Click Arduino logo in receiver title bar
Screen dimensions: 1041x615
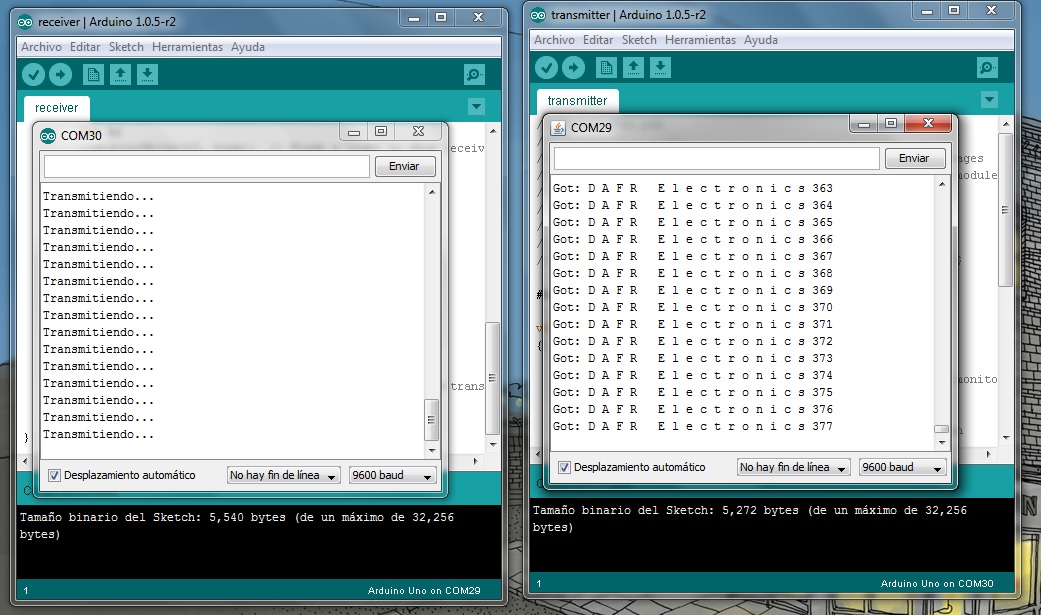tap(25, 22)
